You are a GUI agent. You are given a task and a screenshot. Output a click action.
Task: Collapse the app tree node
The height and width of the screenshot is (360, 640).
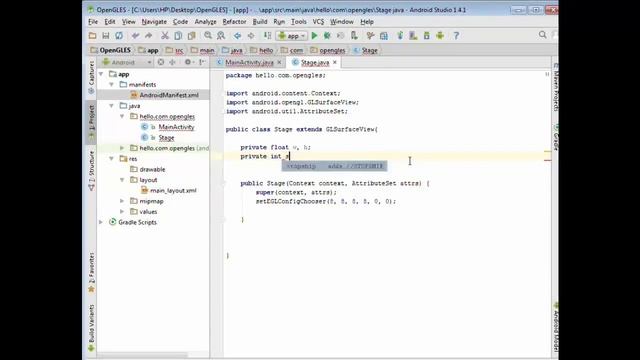101,74
